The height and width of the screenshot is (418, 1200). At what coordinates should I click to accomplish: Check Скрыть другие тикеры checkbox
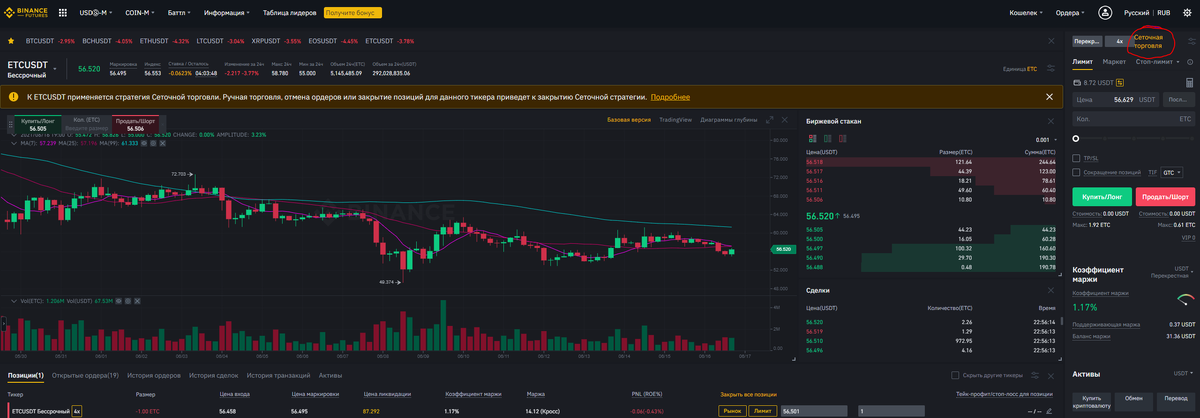coord(955,375)
